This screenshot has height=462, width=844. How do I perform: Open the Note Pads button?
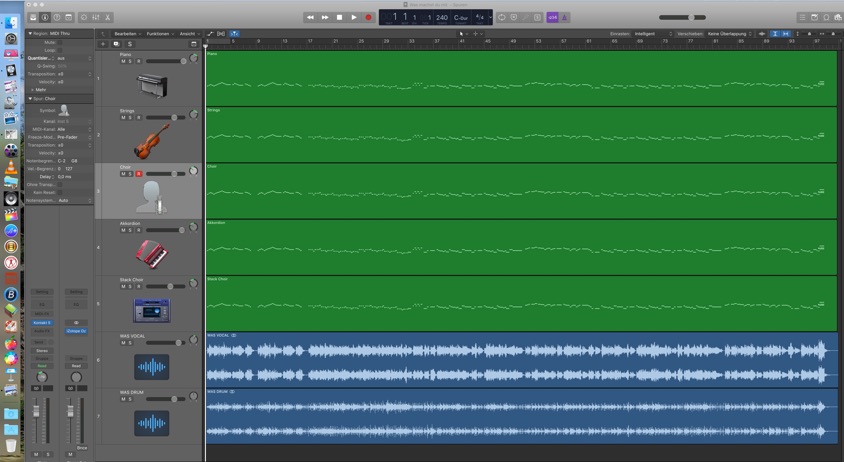[814, 17]
